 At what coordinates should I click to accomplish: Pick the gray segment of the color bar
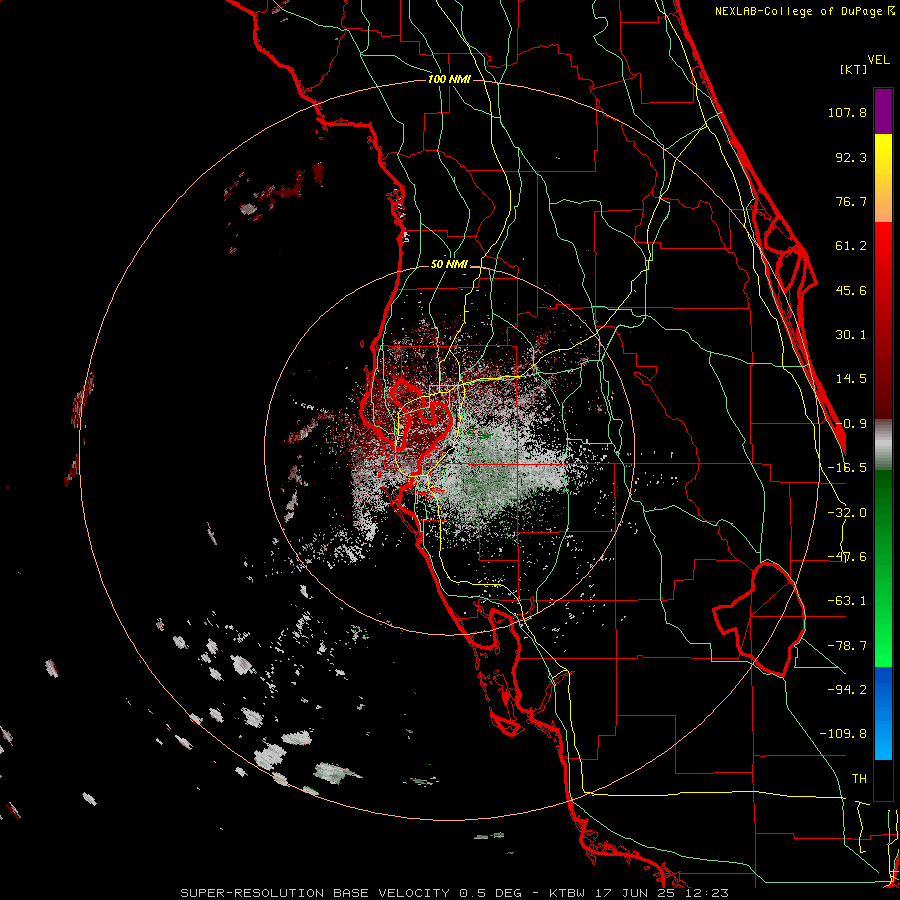tap(883, 445)
